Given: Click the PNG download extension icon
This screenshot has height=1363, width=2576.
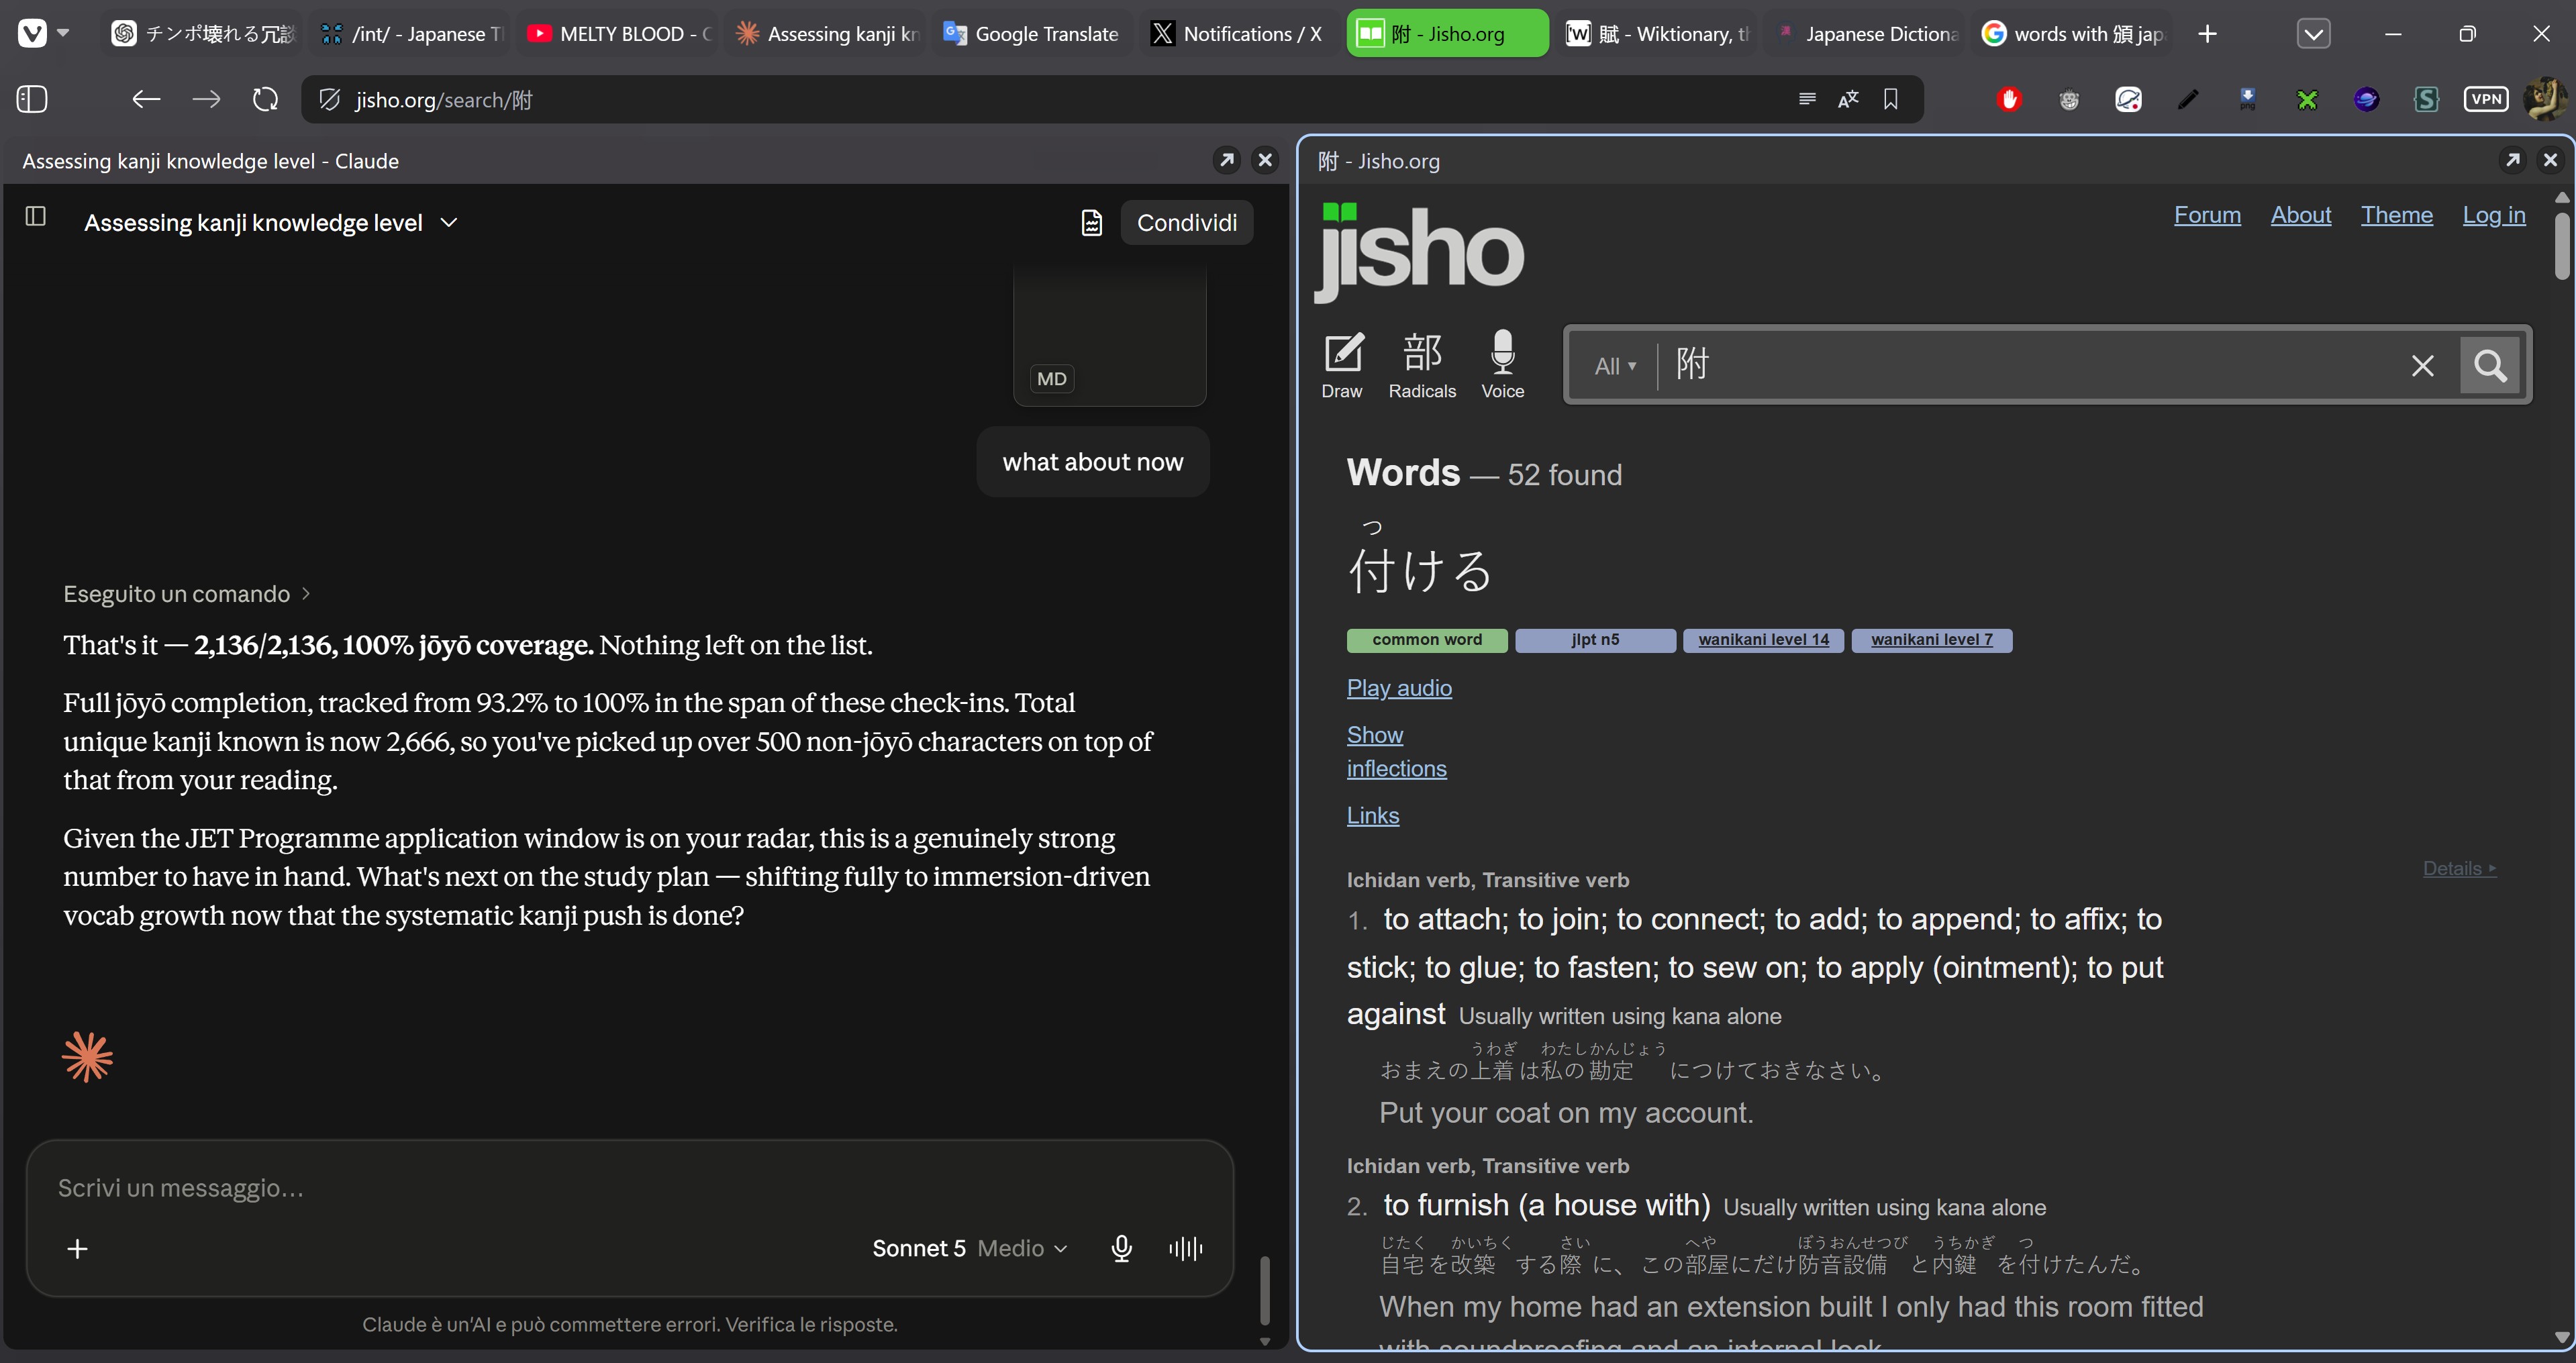Looking at the screenshot, I should coord(2247,99).
